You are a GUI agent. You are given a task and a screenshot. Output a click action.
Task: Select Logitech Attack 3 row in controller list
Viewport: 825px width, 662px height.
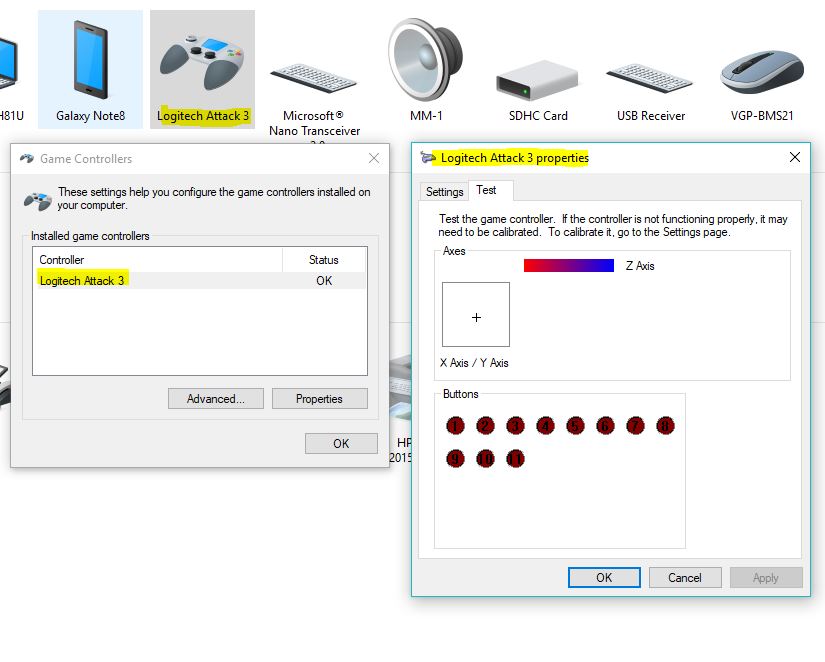click(x=199, y=280)
